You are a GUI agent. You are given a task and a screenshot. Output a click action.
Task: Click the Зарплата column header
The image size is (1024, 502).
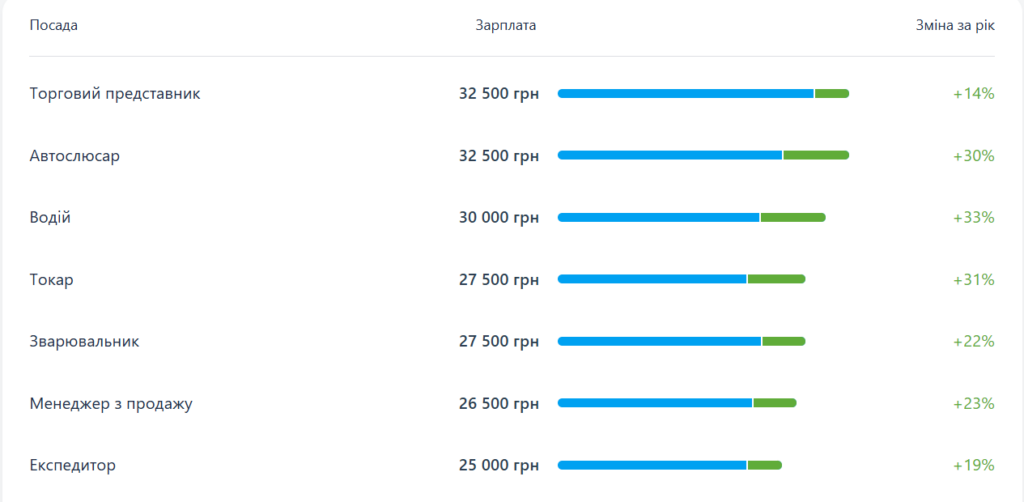[x=506, y=25]
